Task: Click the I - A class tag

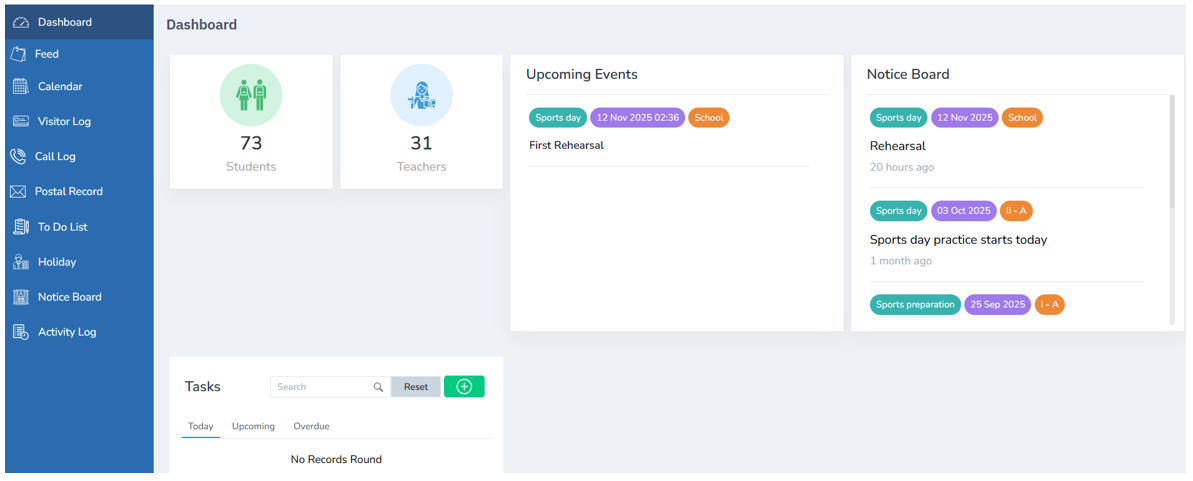Action: pos(1050,304)
